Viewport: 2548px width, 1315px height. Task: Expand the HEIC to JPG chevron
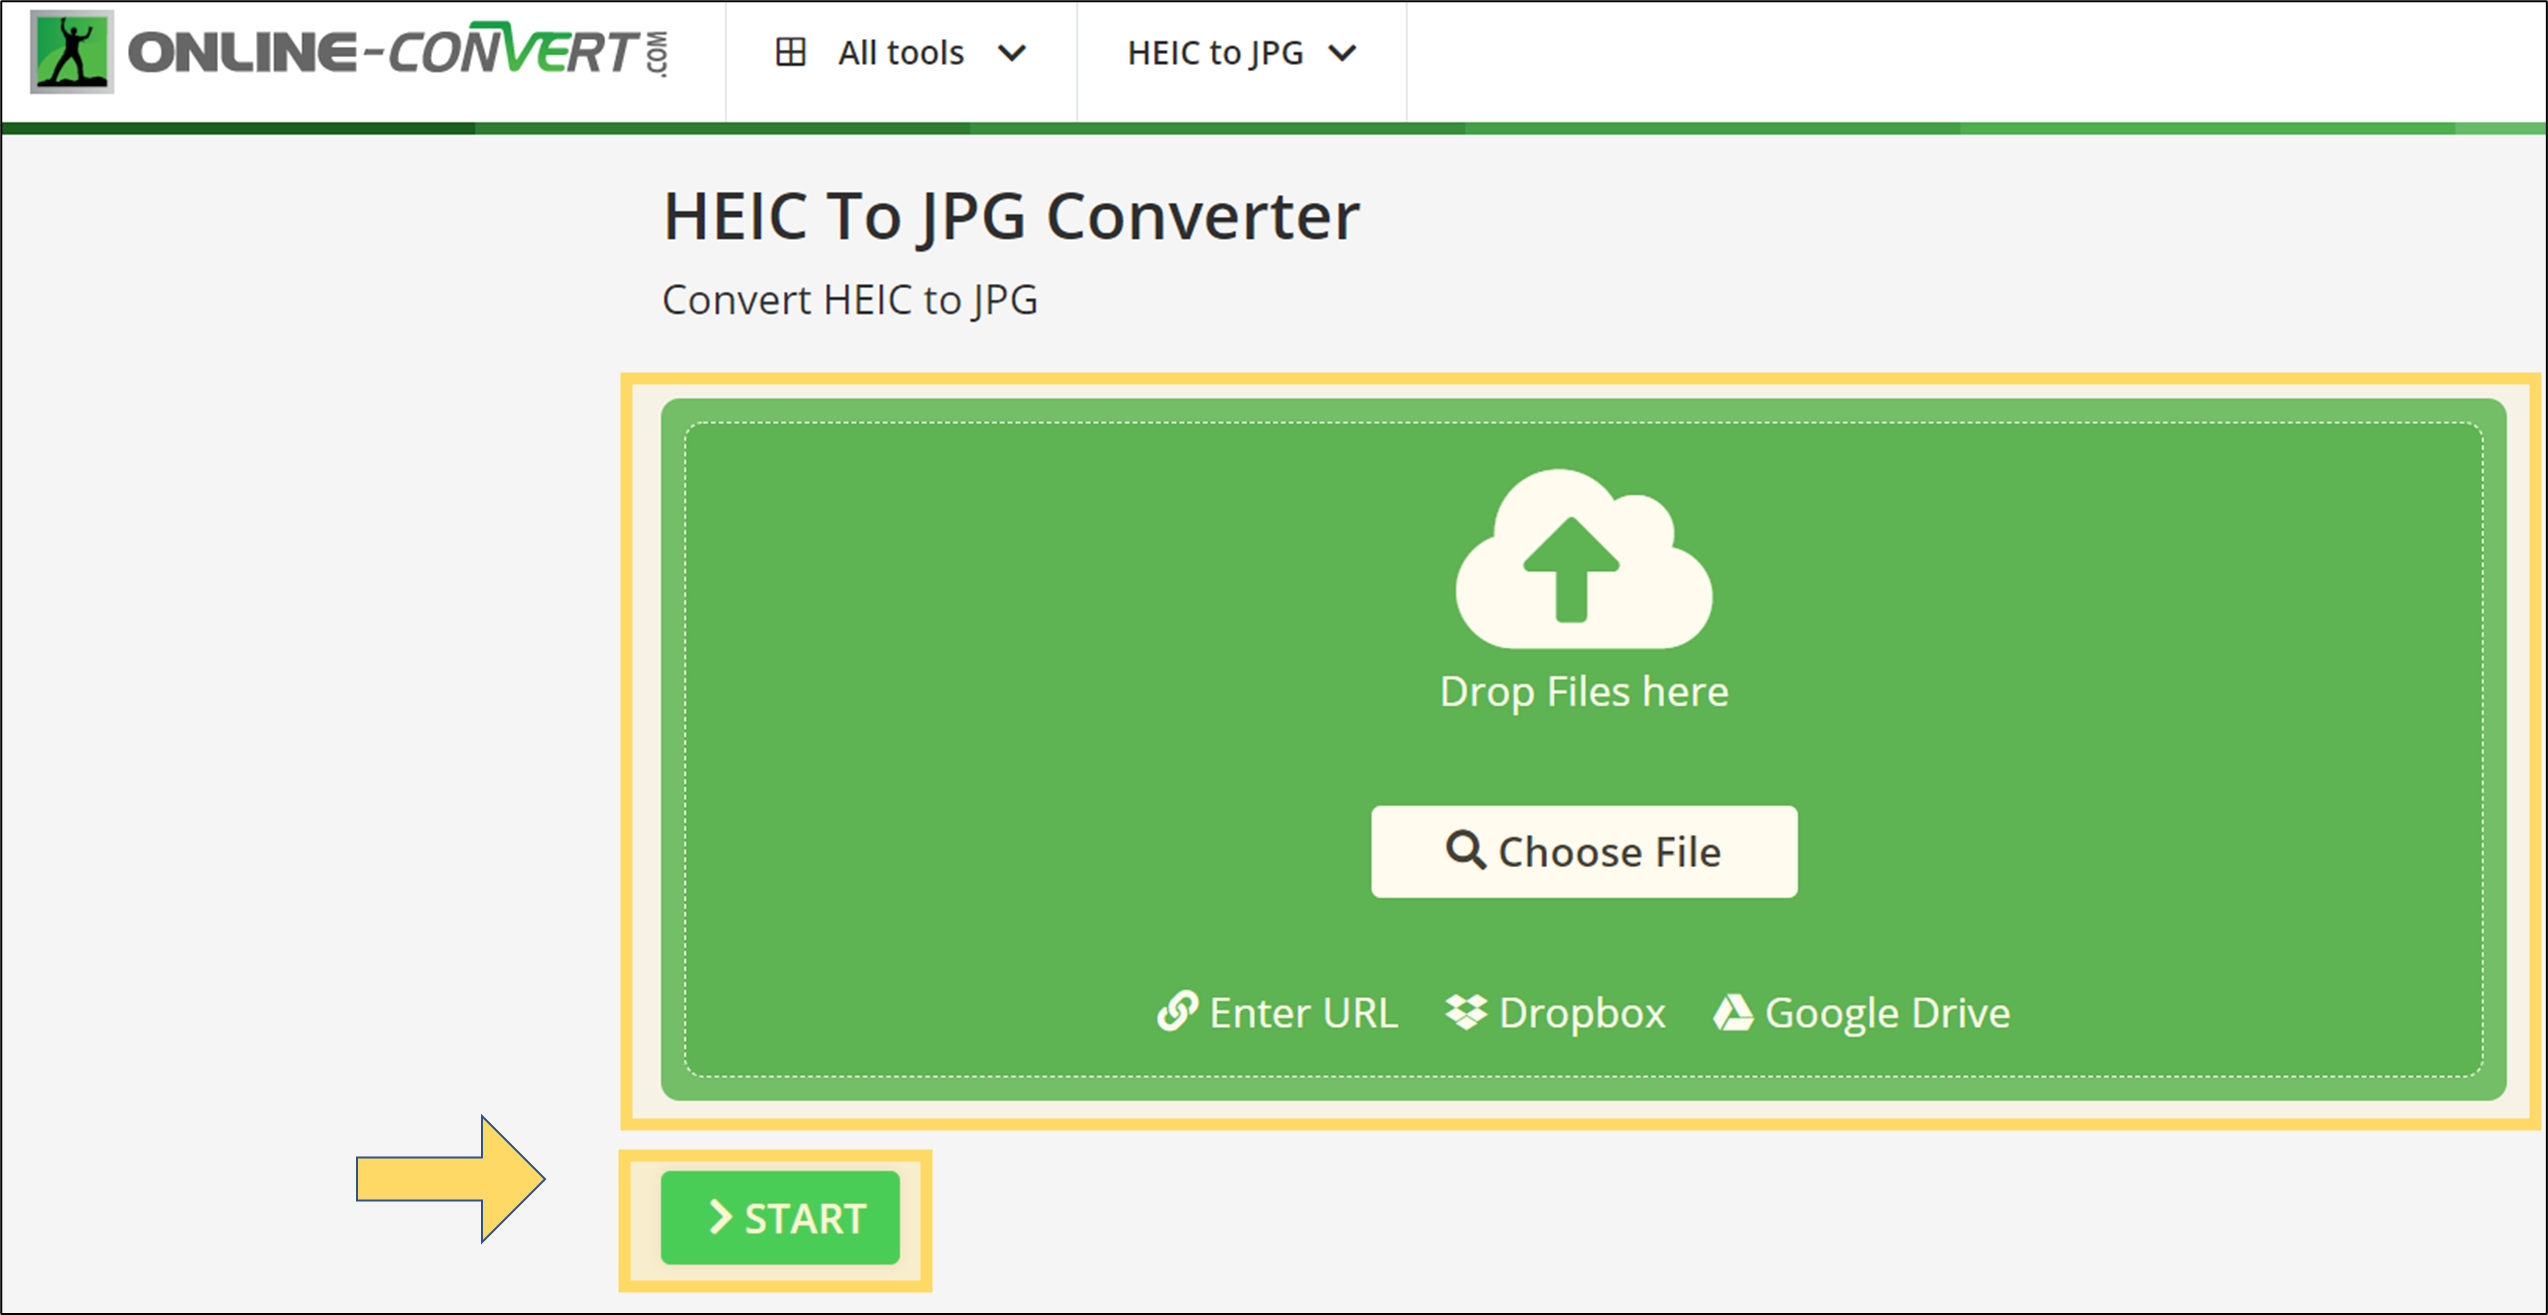(x=1342, y=53)
